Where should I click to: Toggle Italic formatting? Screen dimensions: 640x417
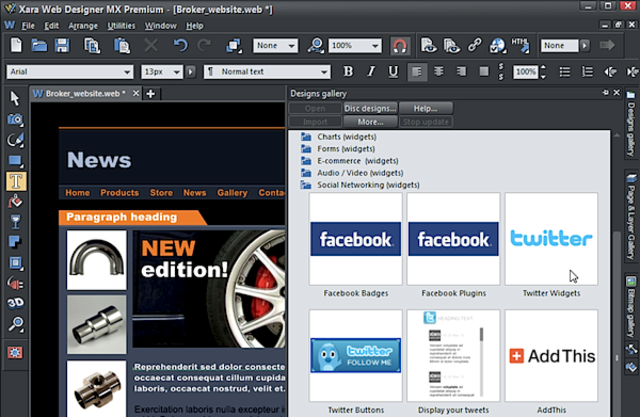pos(371,72)
